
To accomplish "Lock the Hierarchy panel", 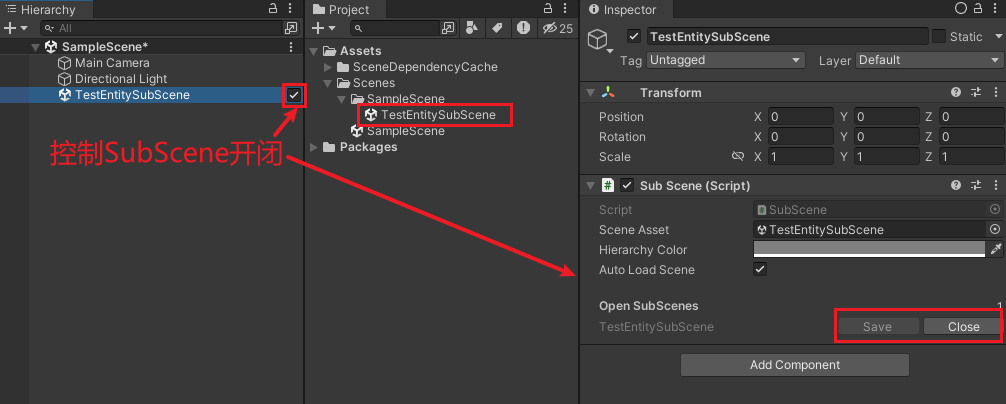I will pyautogui.click(x=273, y=8).
